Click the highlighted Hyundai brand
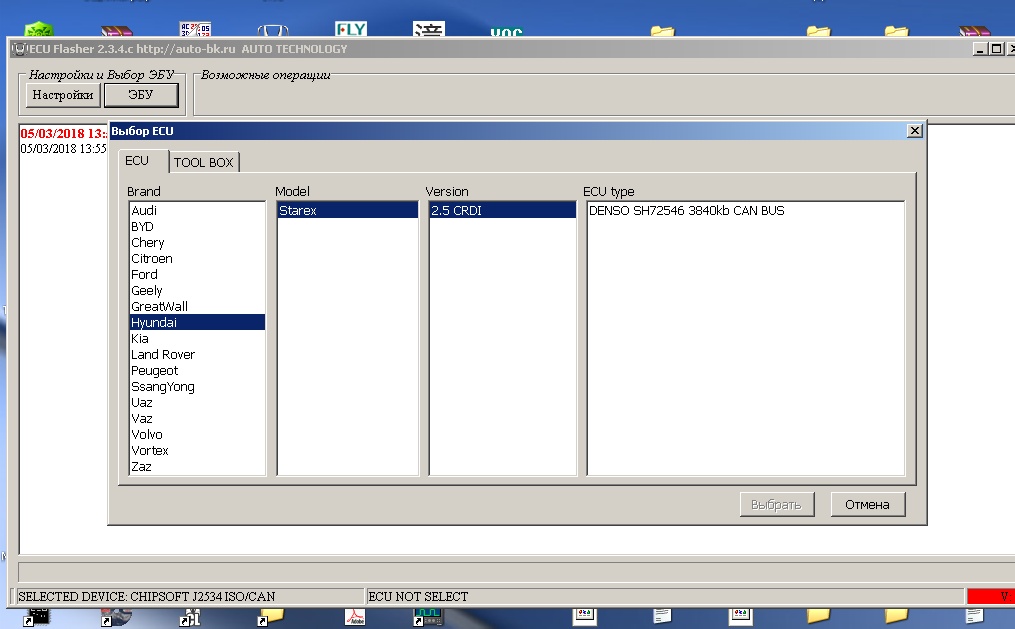Image resolution: width=1015 pixels, height=629 pixels. (x=197, y=322)
